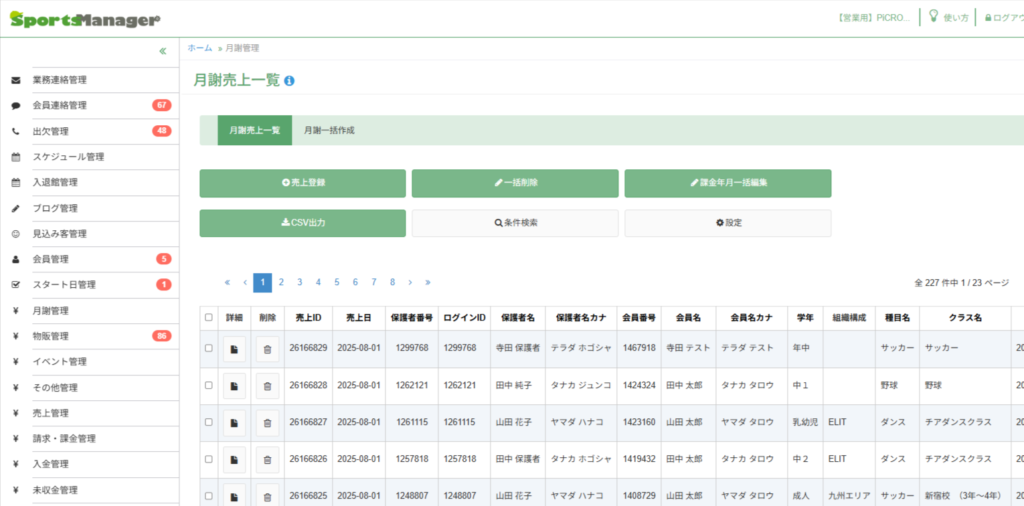Click the smiley icon beside 見込み客管理
Viewport: 1024px width, 506px height.
click(16, 234)
